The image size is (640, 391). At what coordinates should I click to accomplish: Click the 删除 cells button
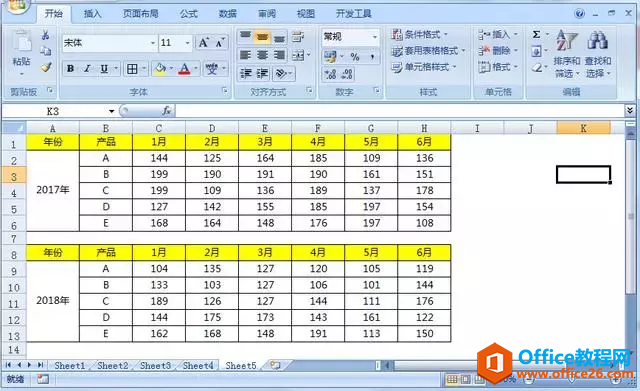tap(498, 51)
